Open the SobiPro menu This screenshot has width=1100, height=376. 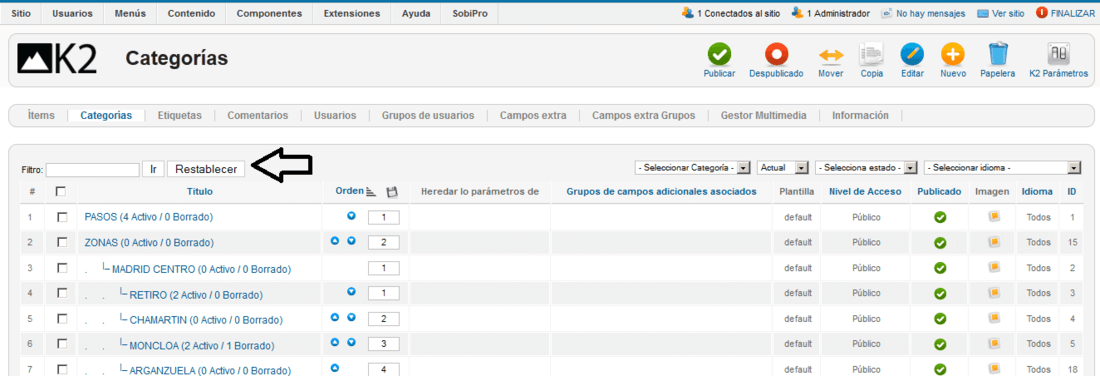click(470, 13)
